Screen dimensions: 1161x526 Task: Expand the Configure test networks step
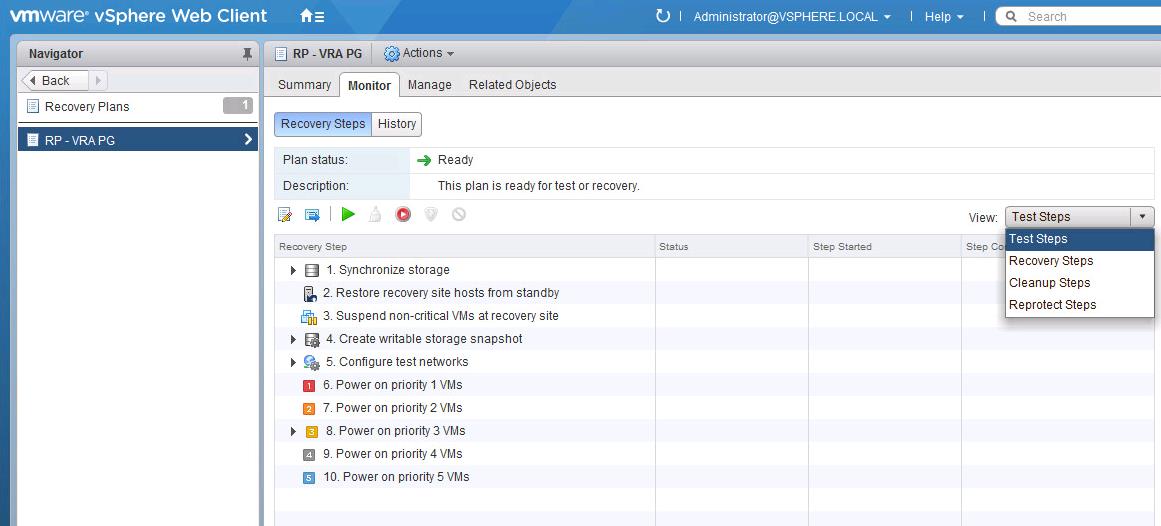(x=293, y=362)
